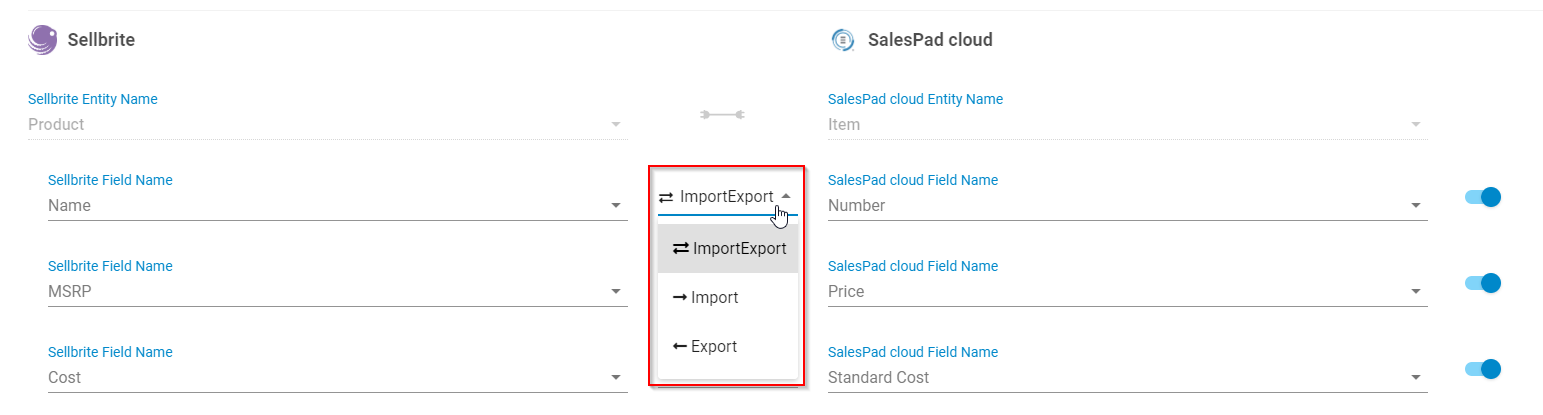Expand the SalesPad Standard Cost dropdown
Viewport: 1543px width, 415px height.
pos(1126,378)
